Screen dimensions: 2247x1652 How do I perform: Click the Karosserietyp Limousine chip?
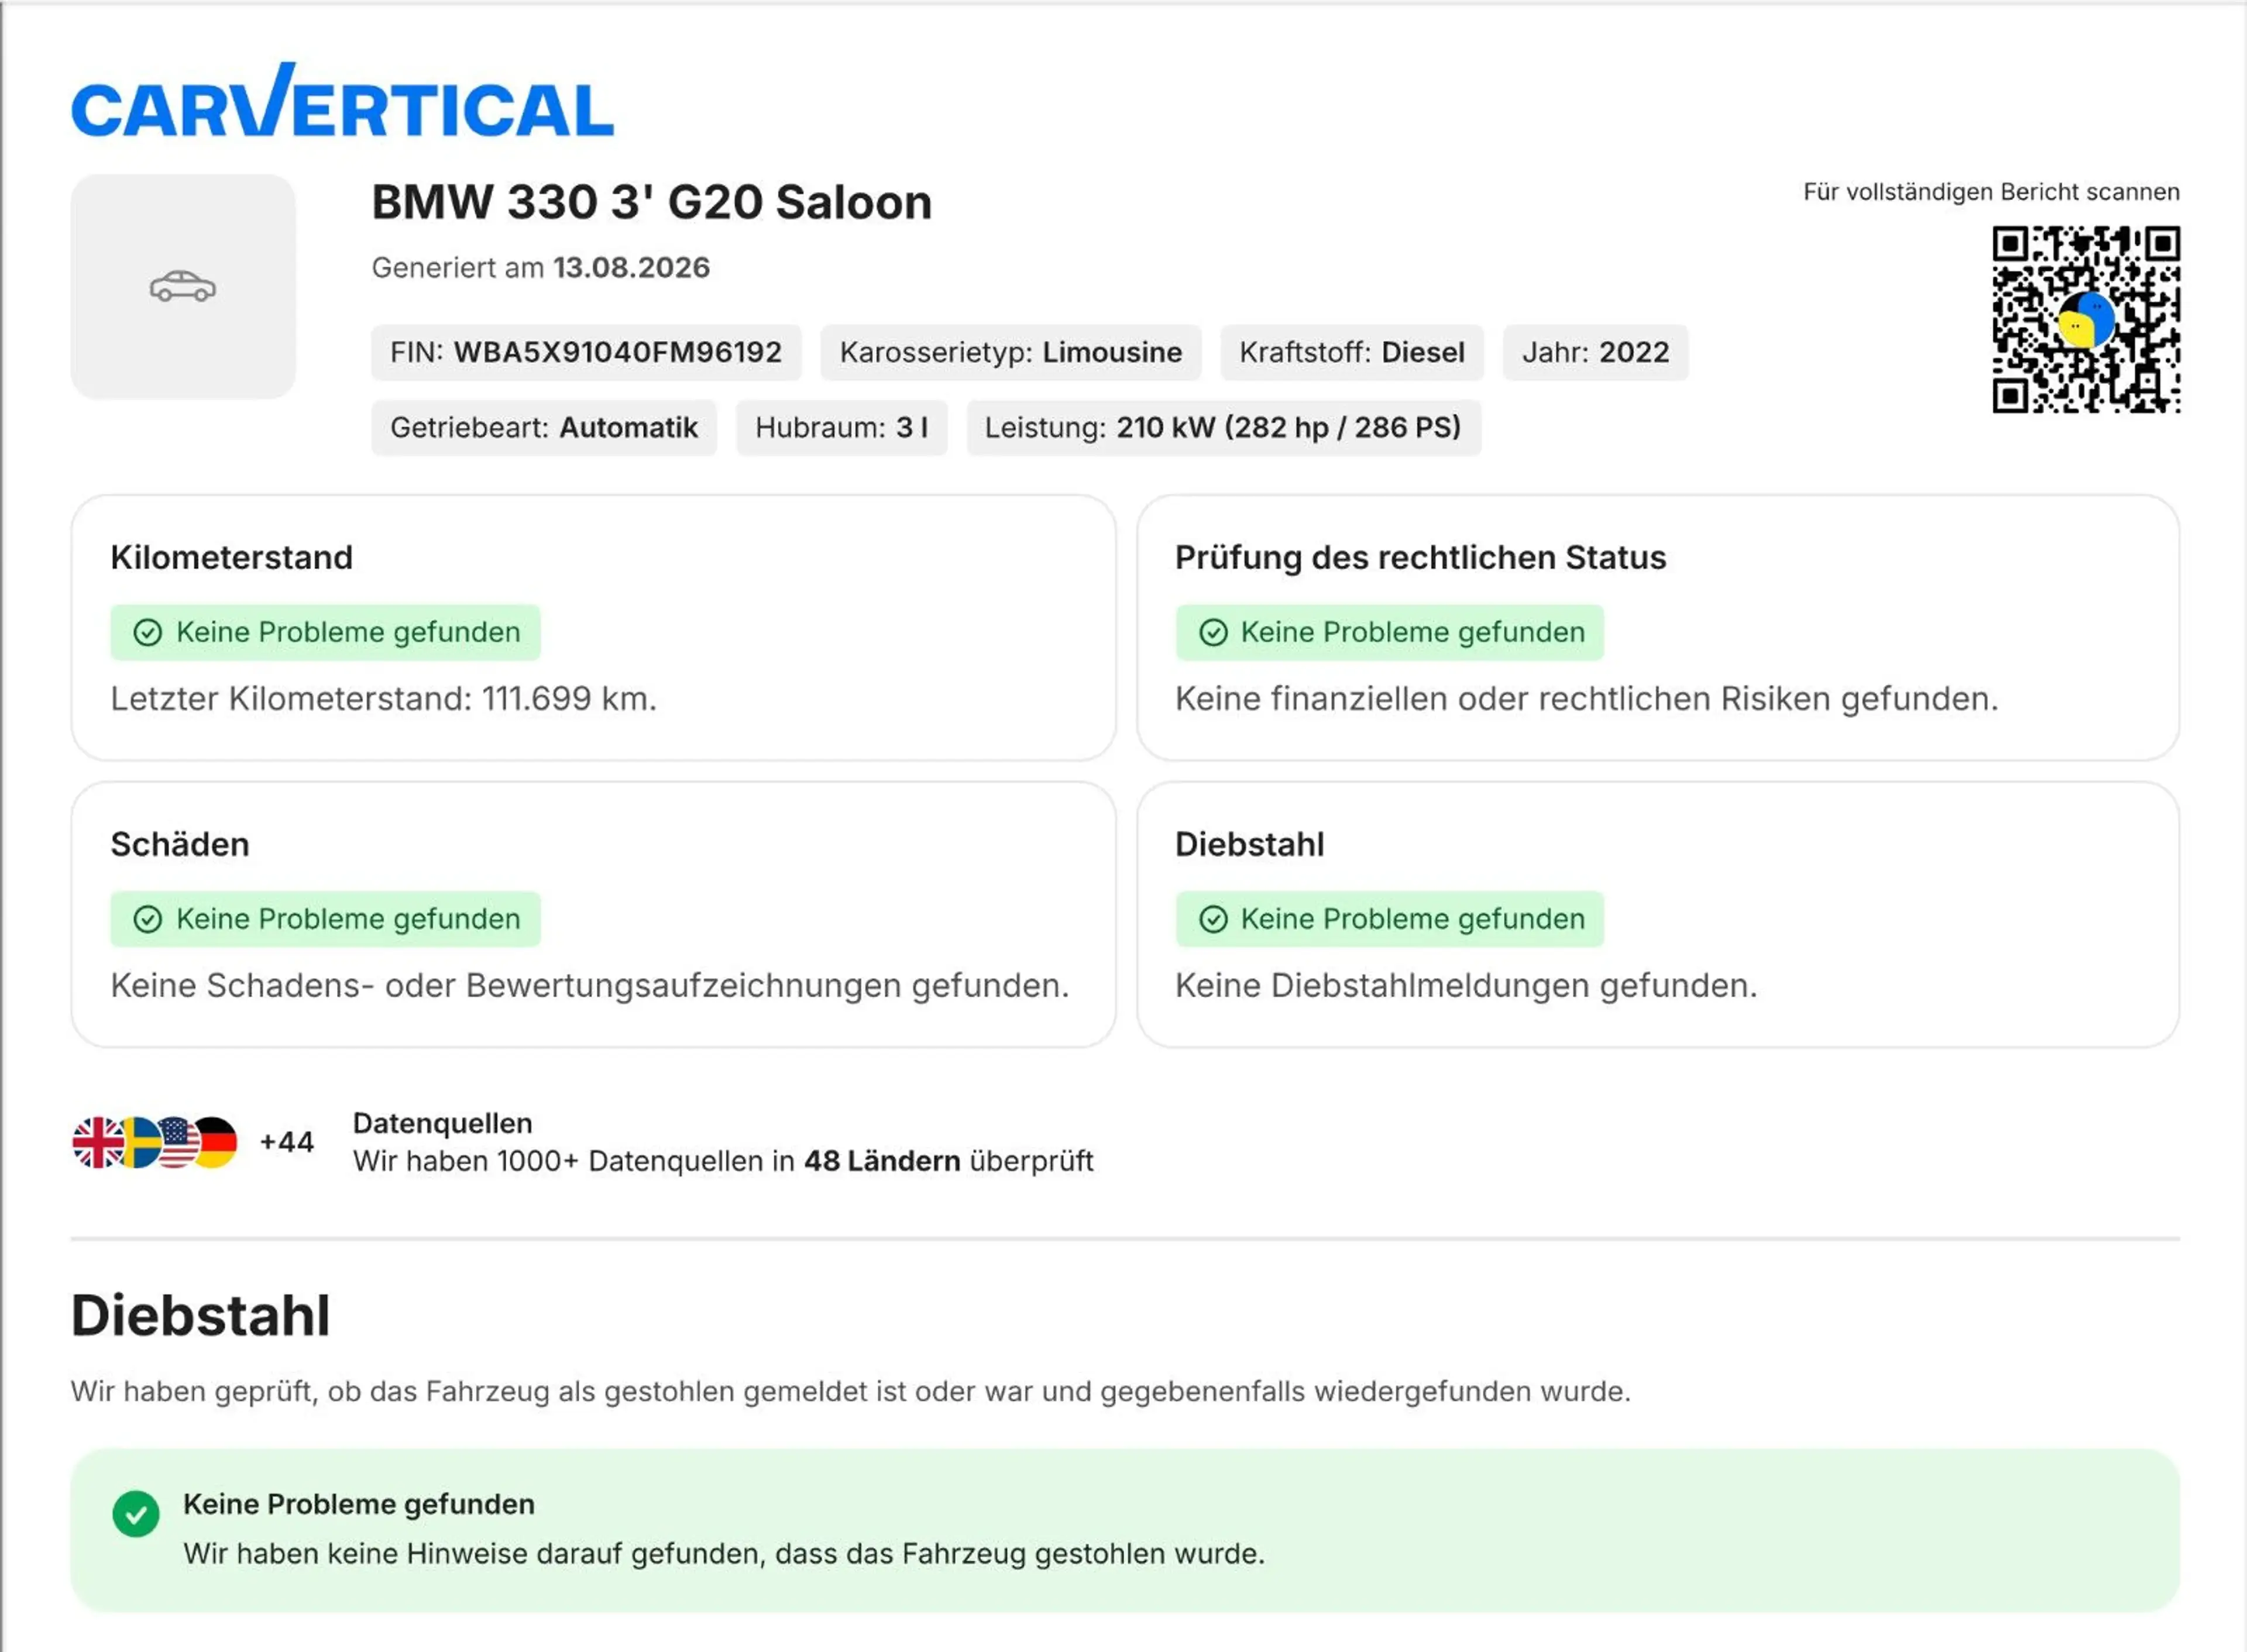[1011, 352]
